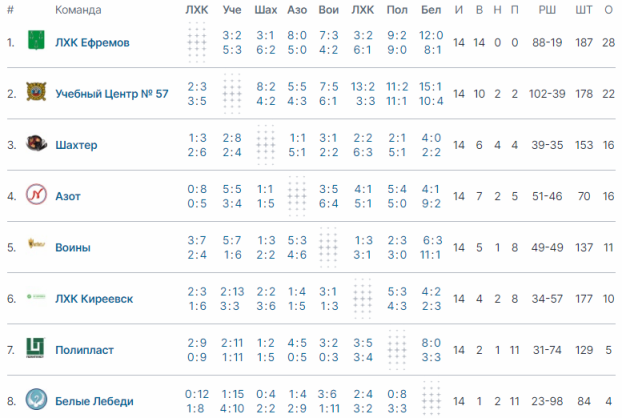The width and height of the screenshot is (622, 418).
Task: Open the ЛХК Киреевск team link
Action: [94, 299]
